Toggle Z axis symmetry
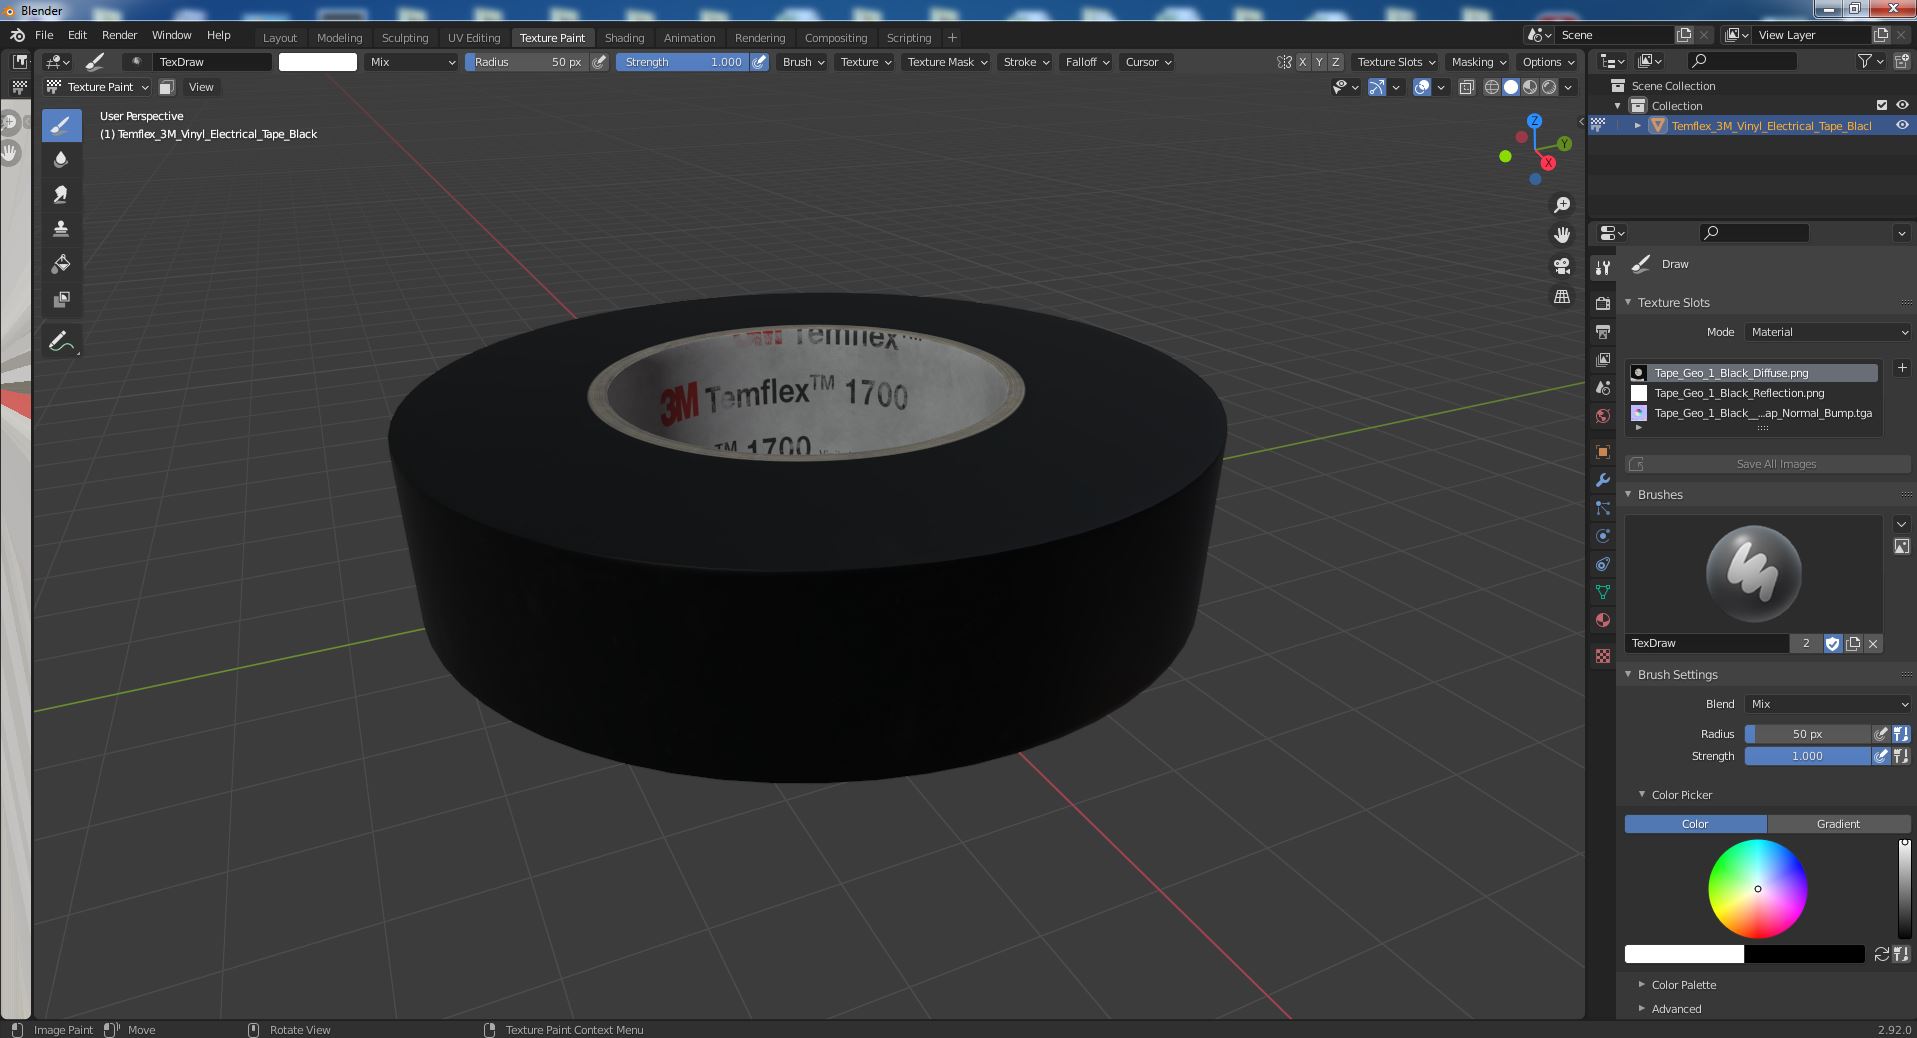 pos(1335,62)
